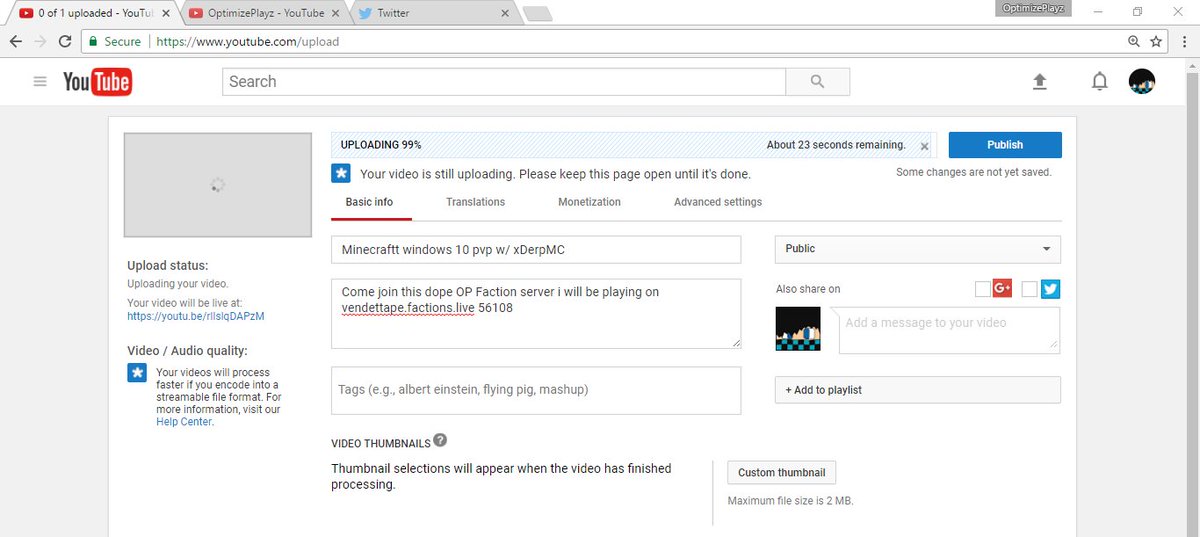Open the upload arrow icon in the header
The image size is (1200, 537).
click(x=1039, y=82)
